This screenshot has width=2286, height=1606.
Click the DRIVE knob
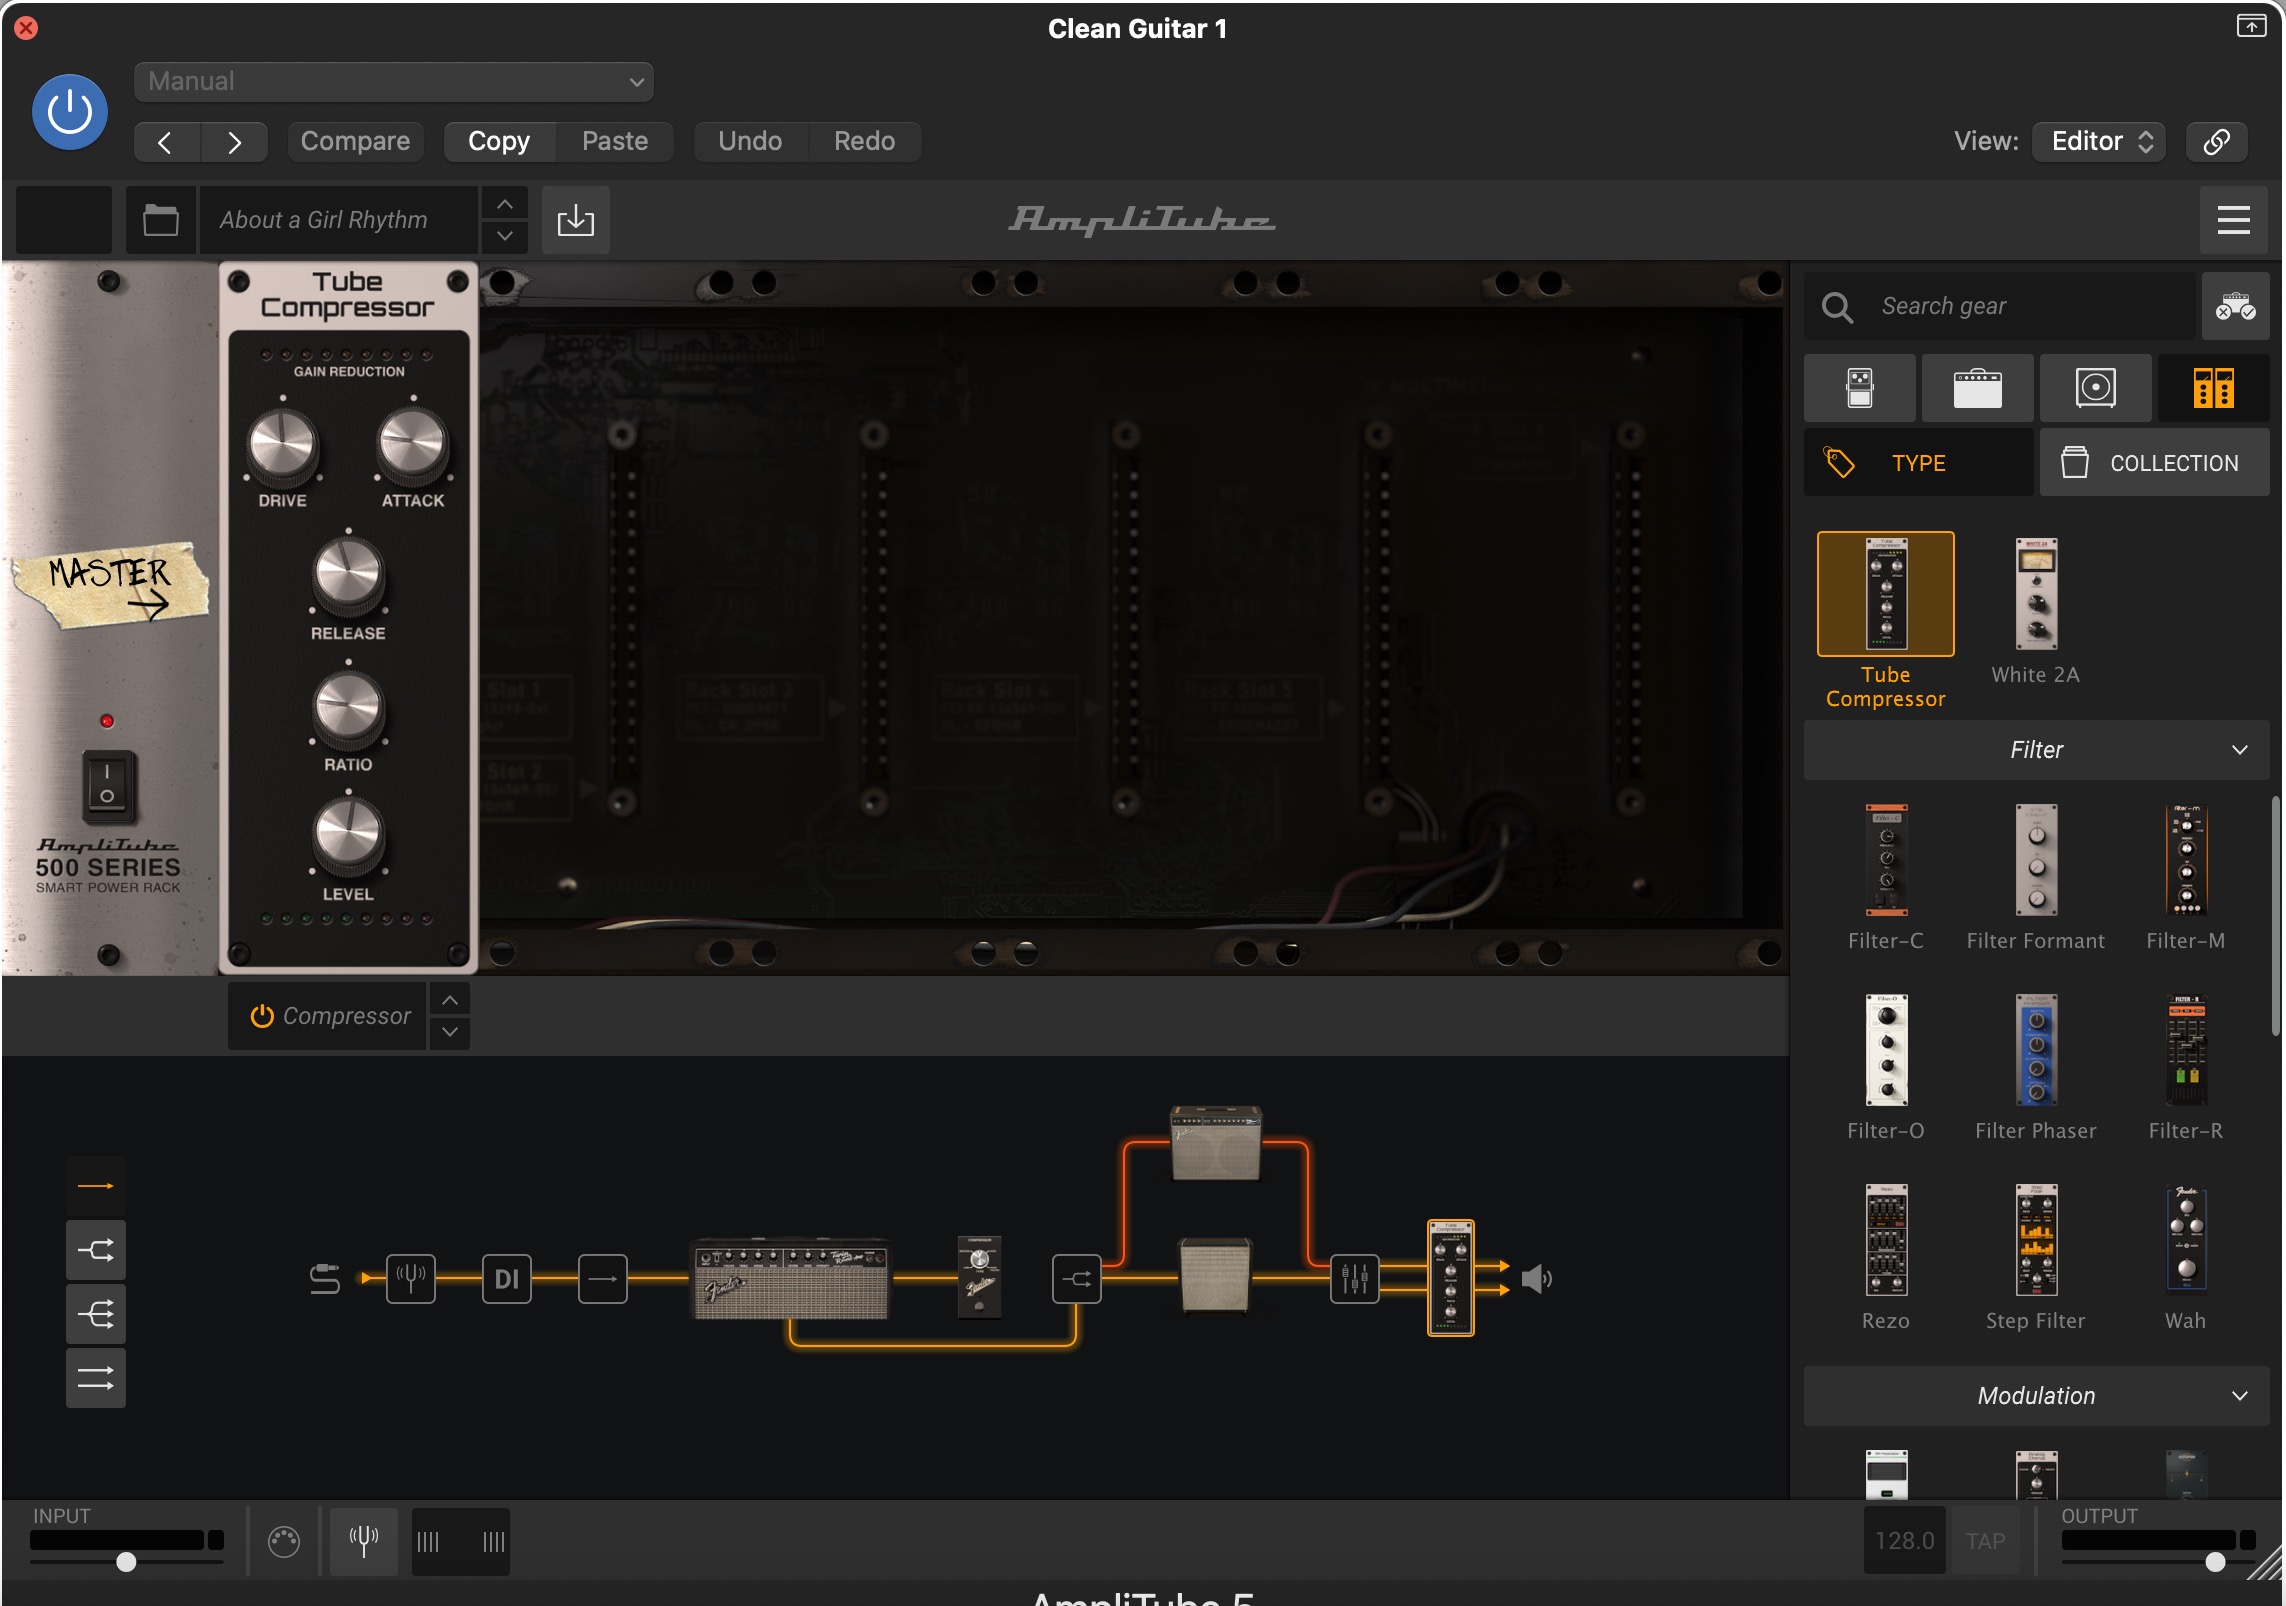(283, 444)
